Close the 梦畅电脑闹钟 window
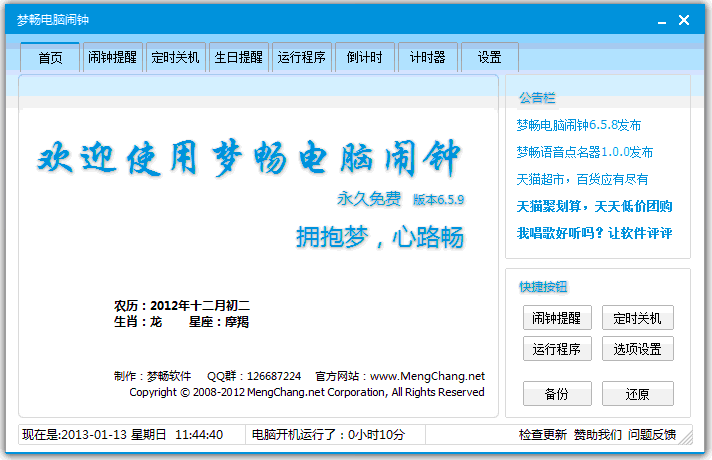Screen dimensions: 712x460 pos(684,20)
